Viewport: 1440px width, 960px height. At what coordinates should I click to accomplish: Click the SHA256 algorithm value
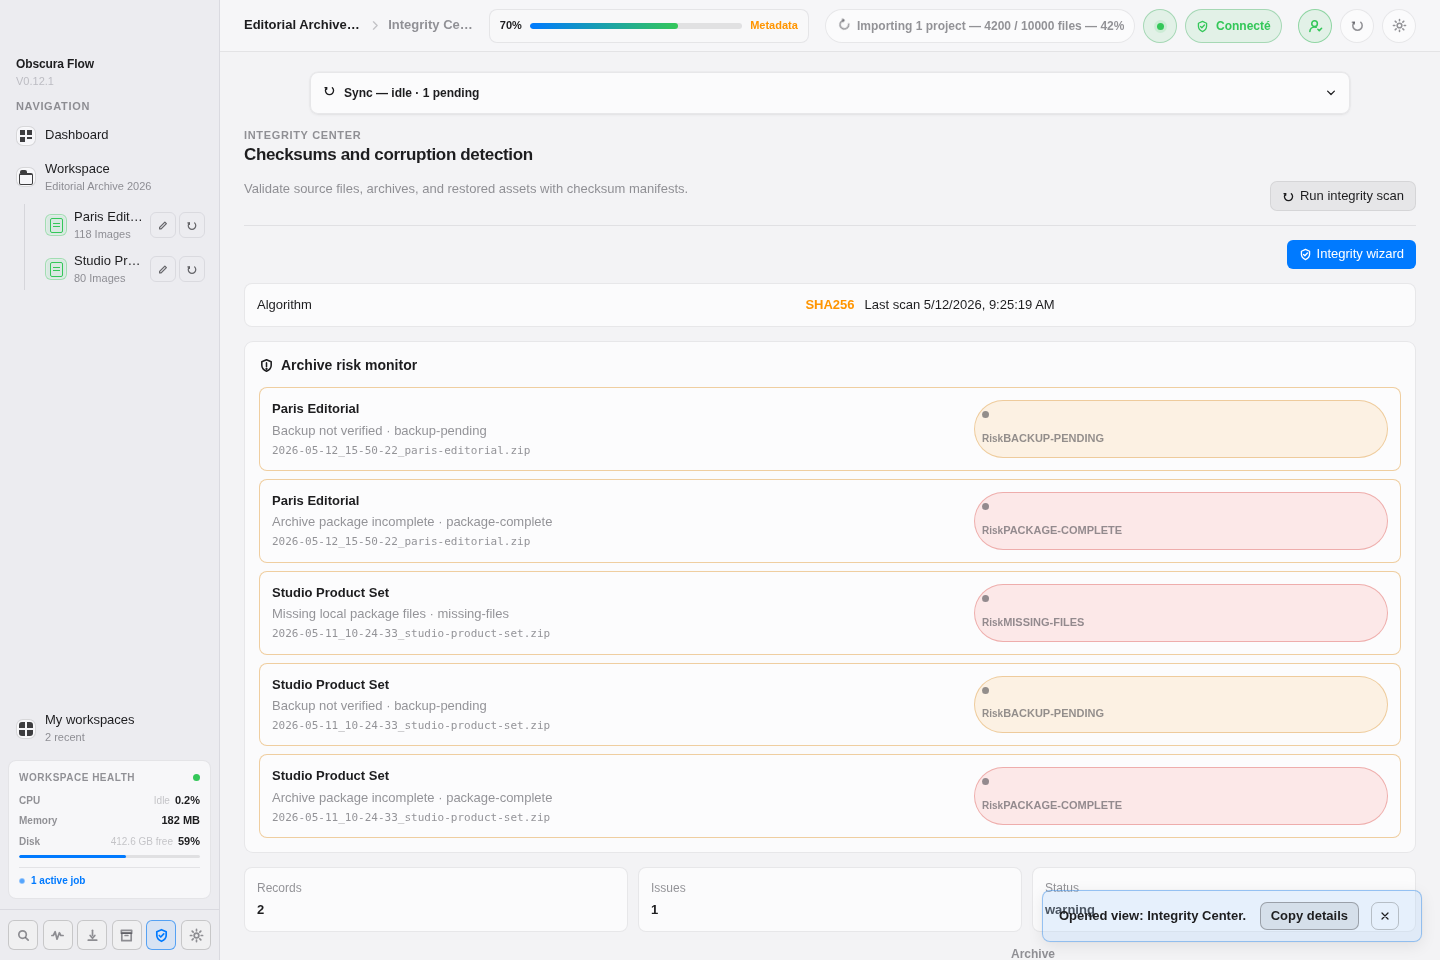click(x=830, y=305)
